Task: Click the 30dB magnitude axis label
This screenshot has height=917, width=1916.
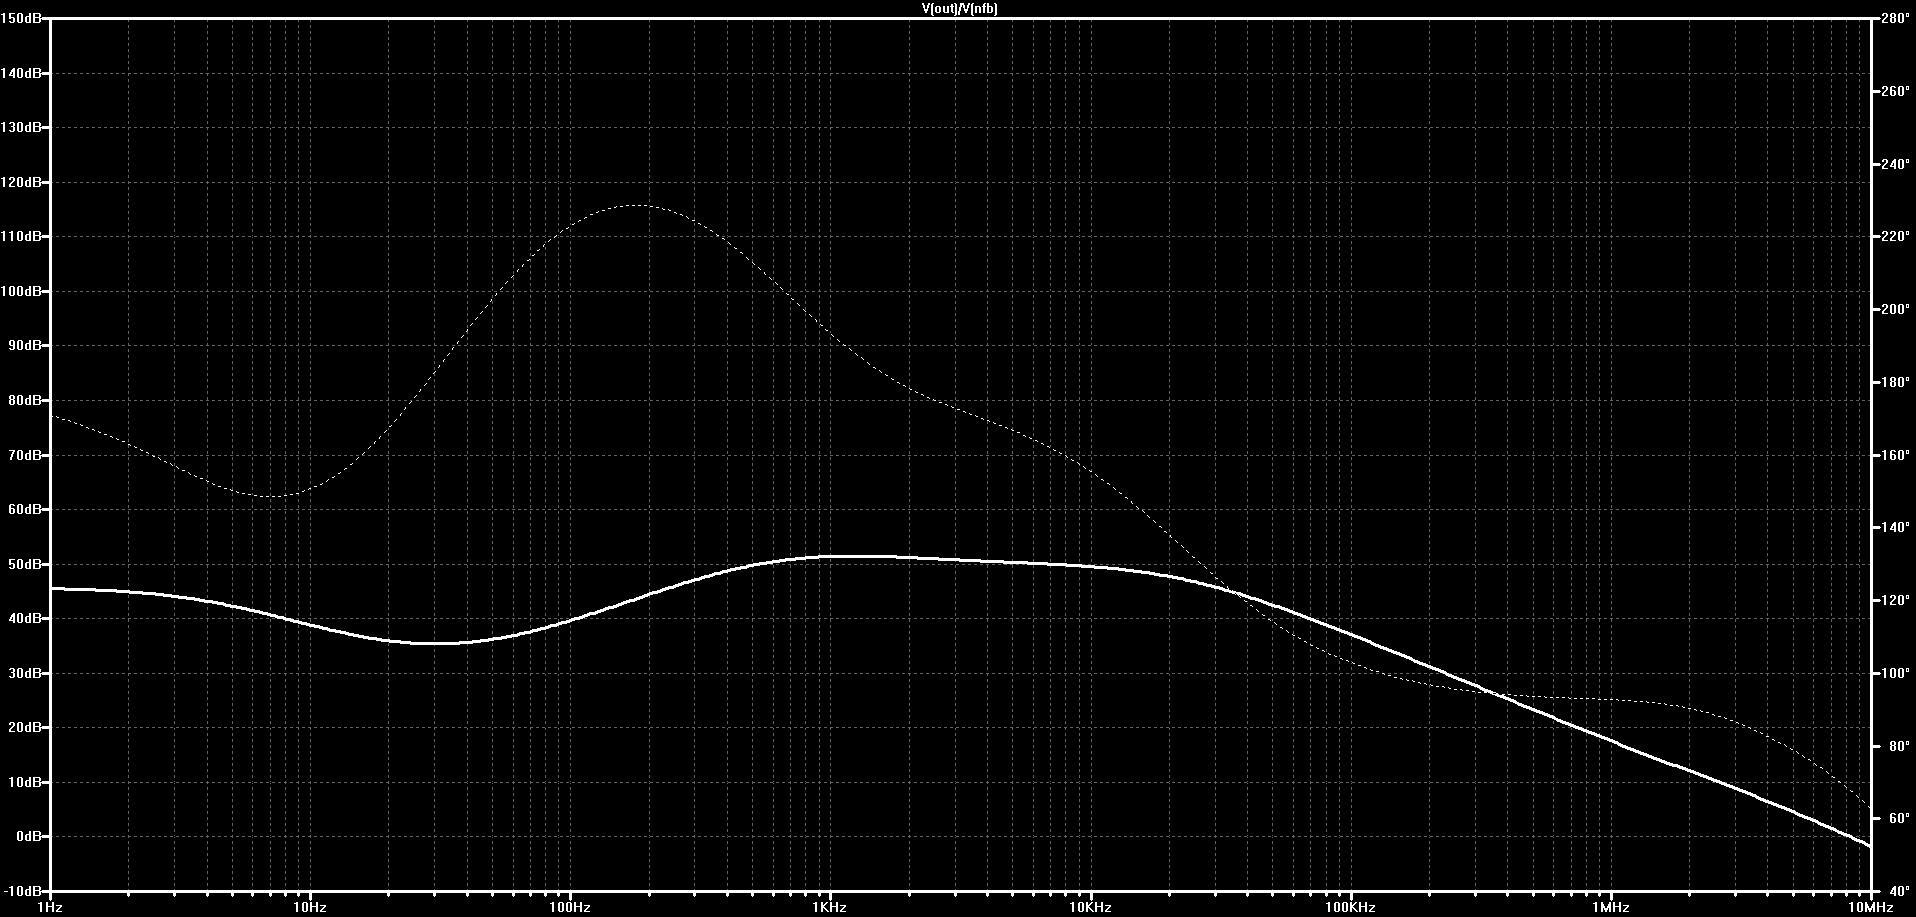Action: click(x=24, y=673)
